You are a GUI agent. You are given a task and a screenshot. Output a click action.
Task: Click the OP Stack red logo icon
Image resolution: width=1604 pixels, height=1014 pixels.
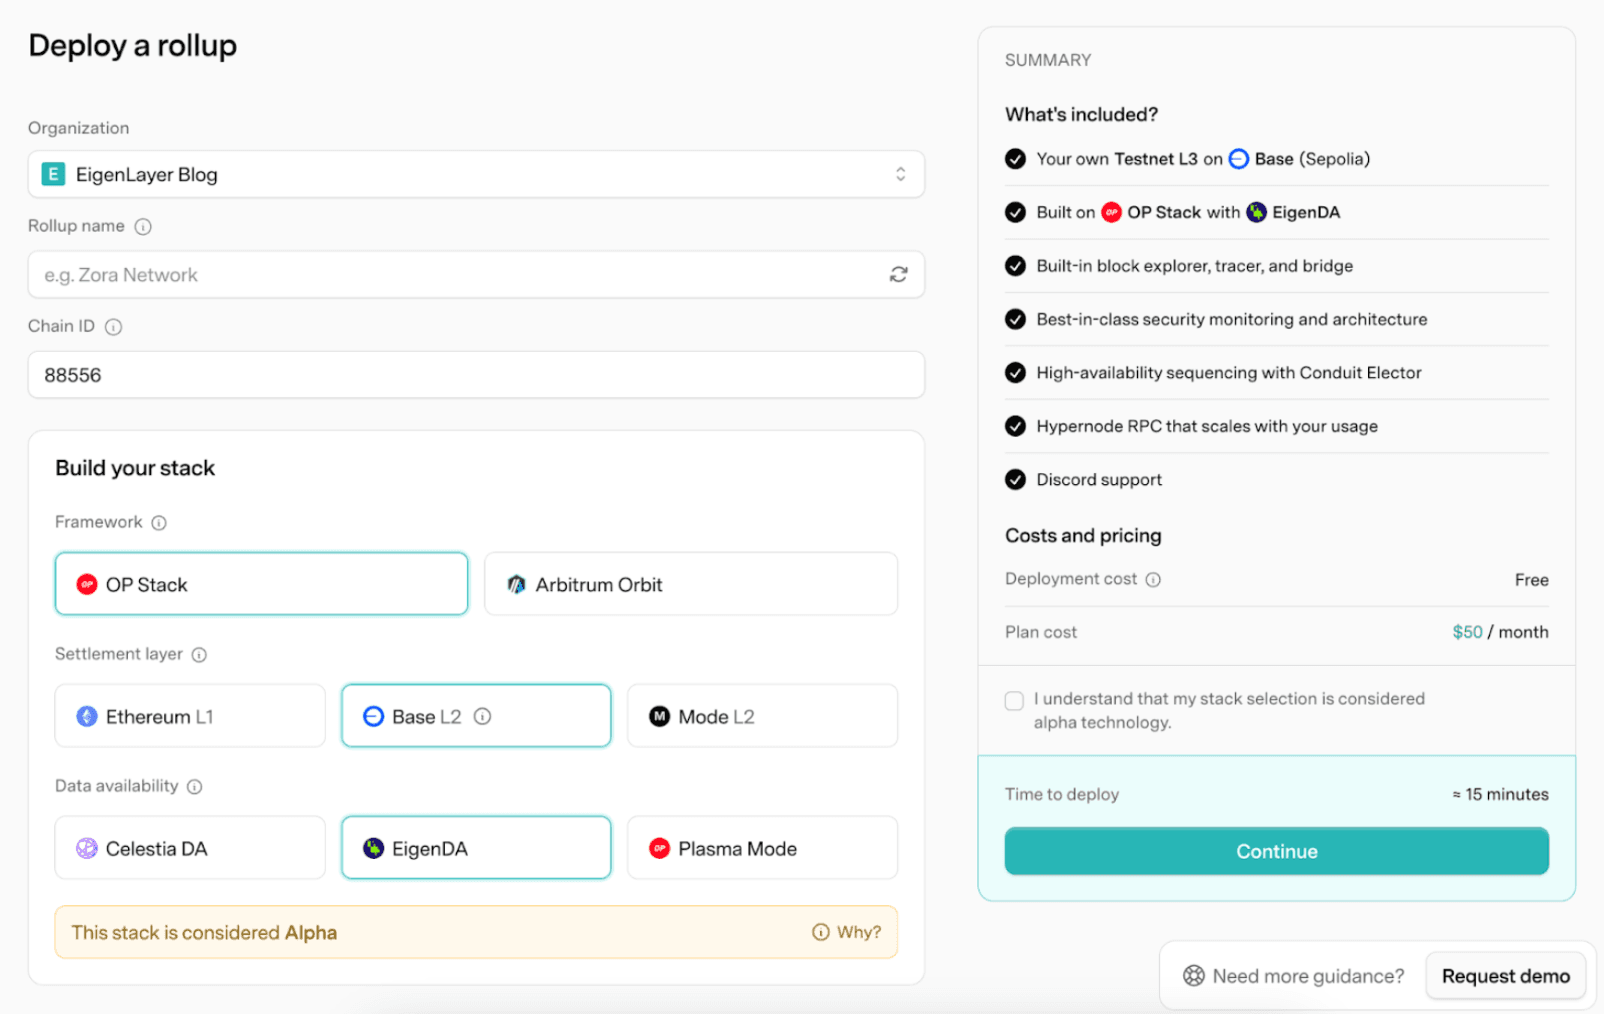coord(87,584)
